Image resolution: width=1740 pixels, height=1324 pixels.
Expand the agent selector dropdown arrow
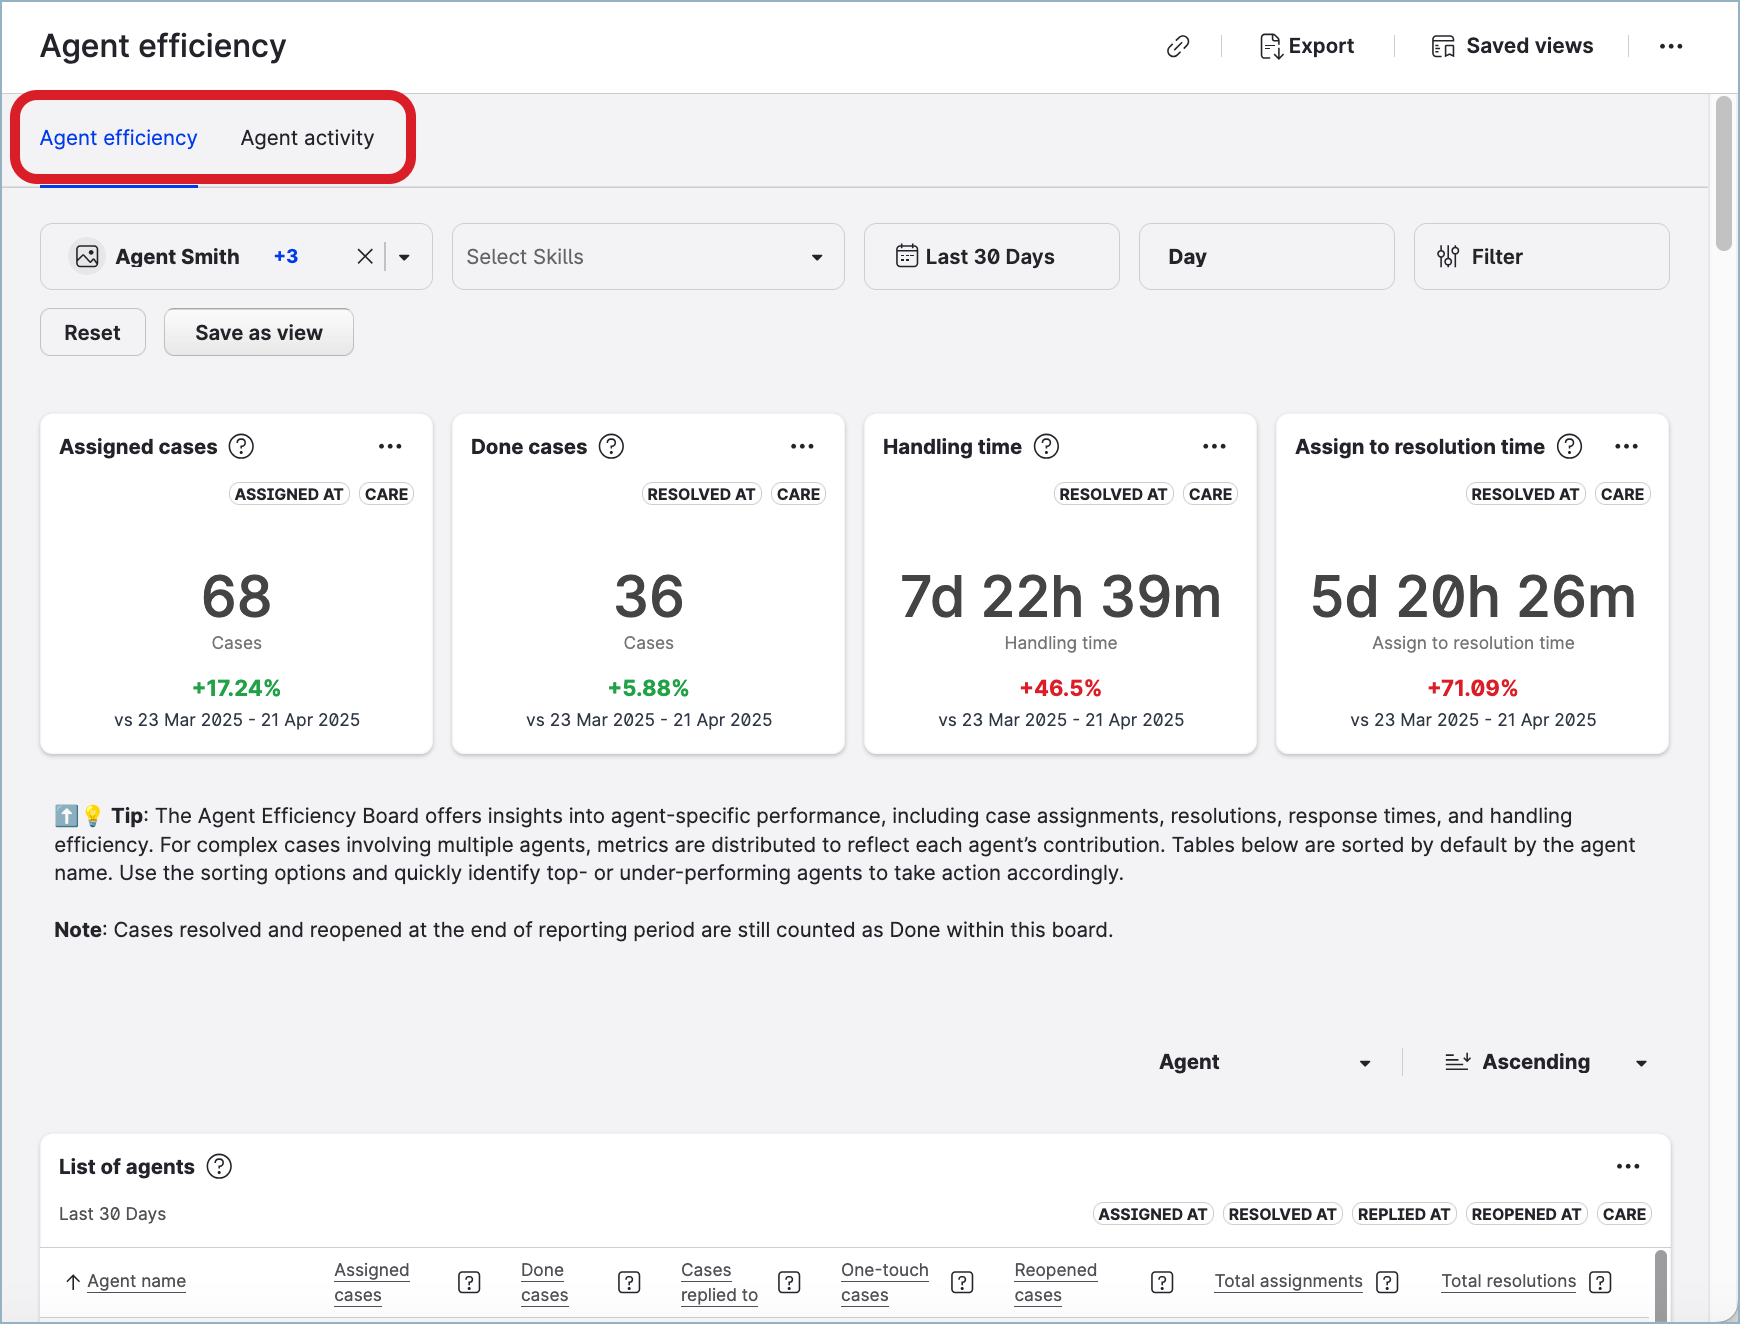pos(404,257)
